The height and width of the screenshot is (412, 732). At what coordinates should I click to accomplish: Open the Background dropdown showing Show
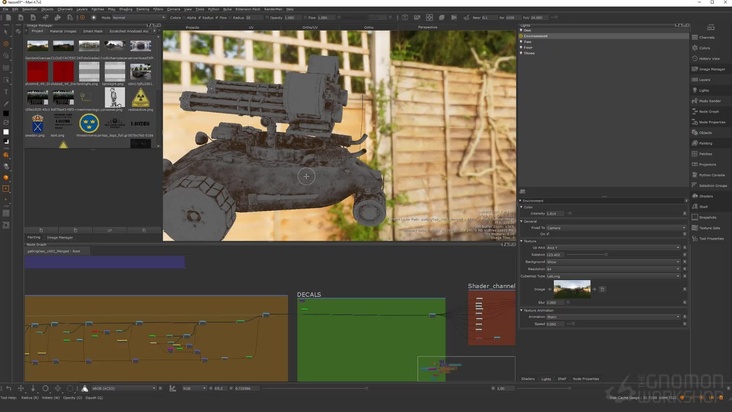612,262
